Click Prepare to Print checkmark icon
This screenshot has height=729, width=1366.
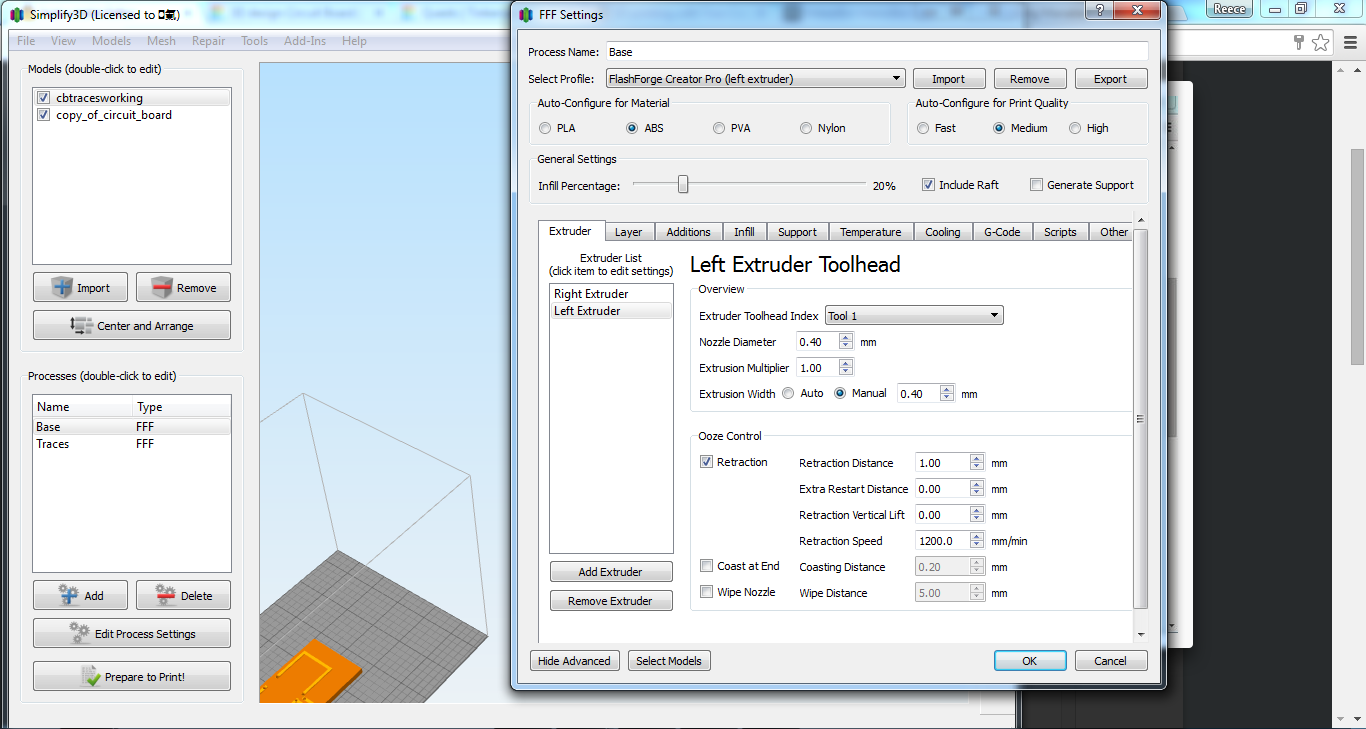[x=90, y=676]
